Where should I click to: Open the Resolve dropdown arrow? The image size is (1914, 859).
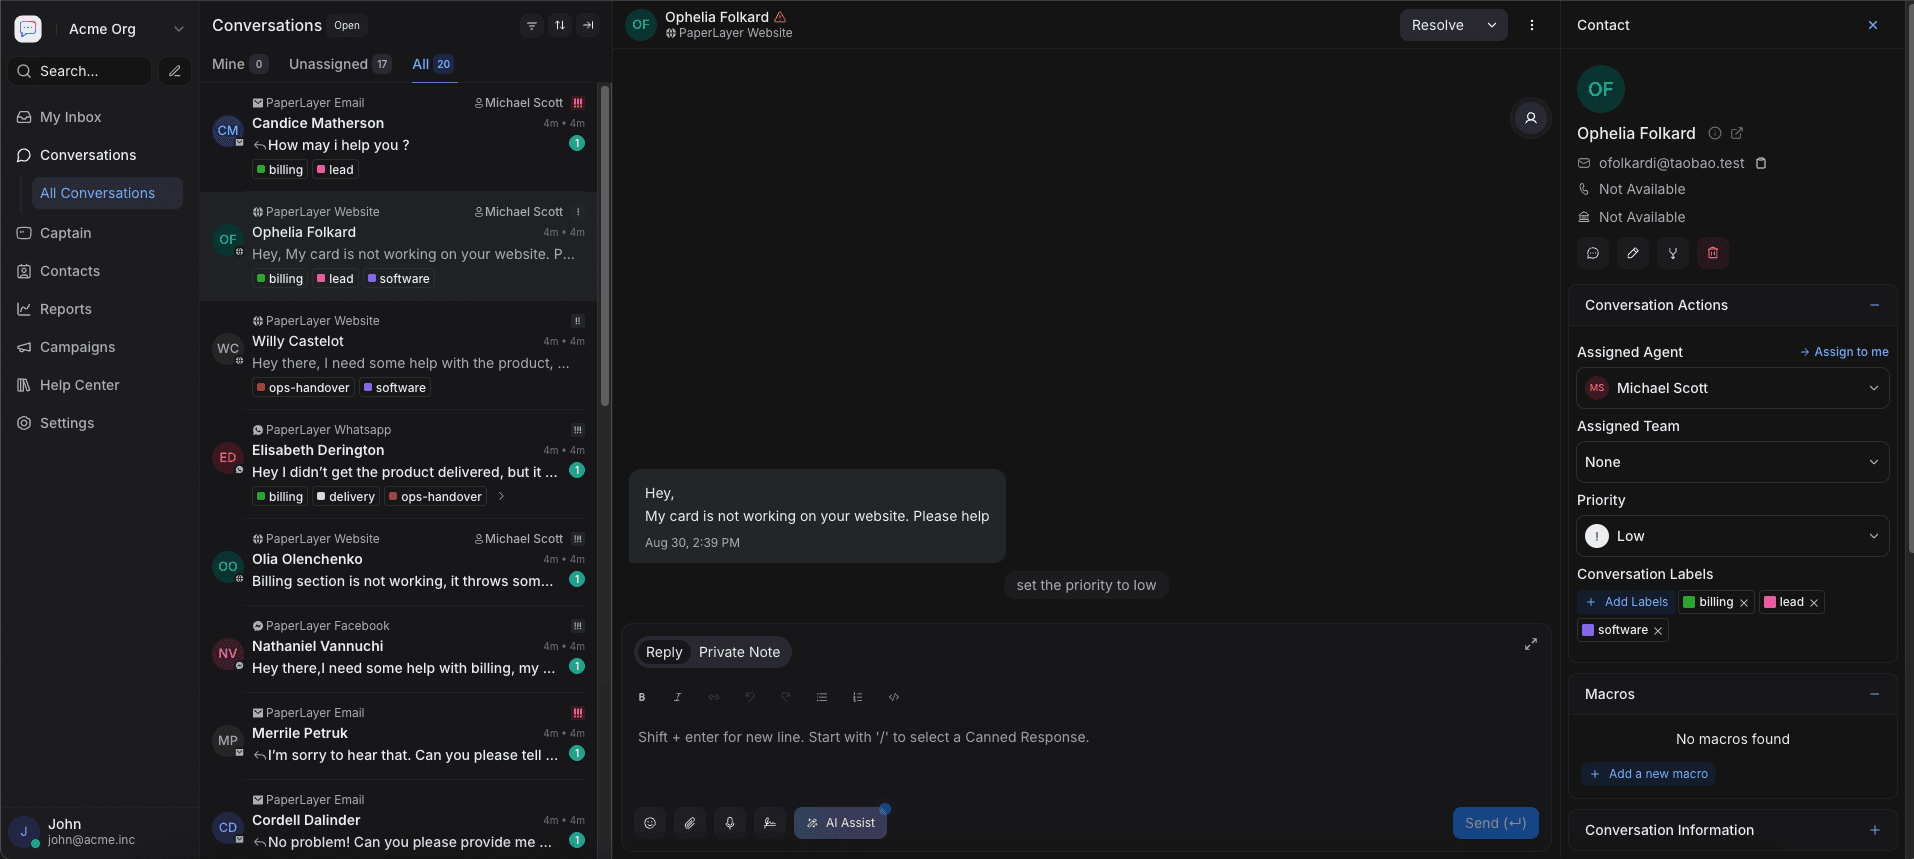click(1492, 25)
